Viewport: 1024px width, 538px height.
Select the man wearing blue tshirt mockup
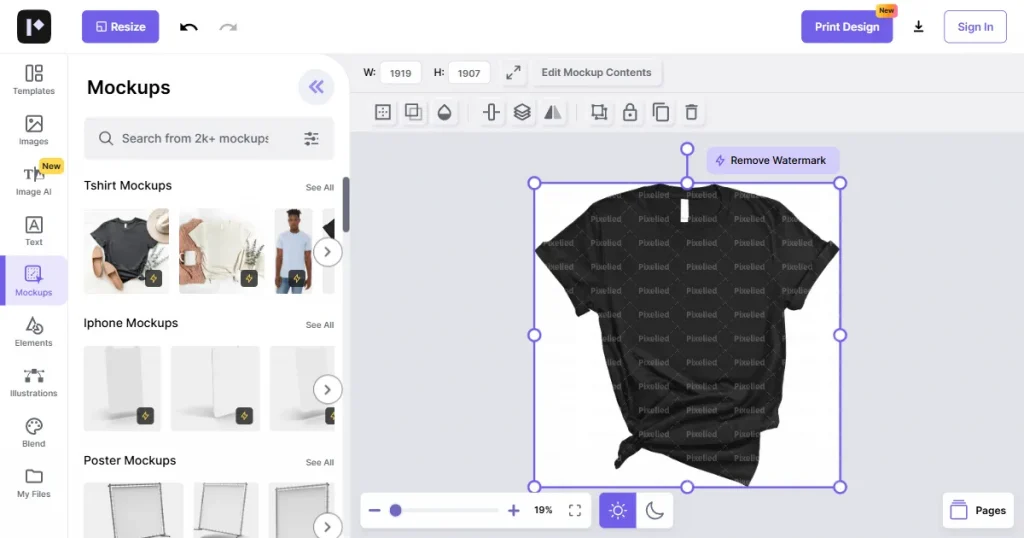click(x=293, y=251)
